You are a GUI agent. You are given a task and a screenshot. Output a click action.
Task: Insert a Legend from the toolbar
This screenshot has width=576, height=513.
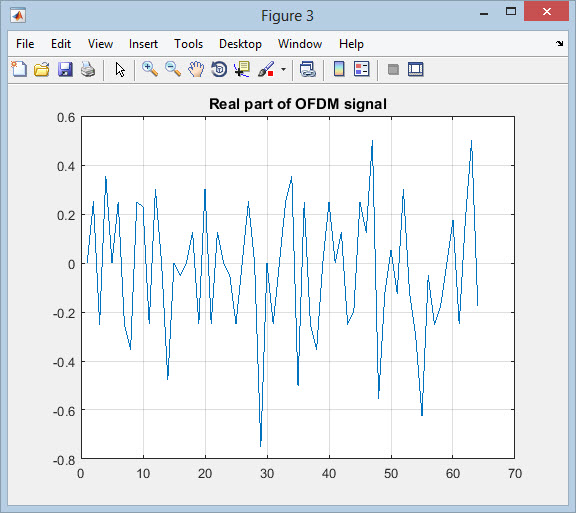[361, 69]
